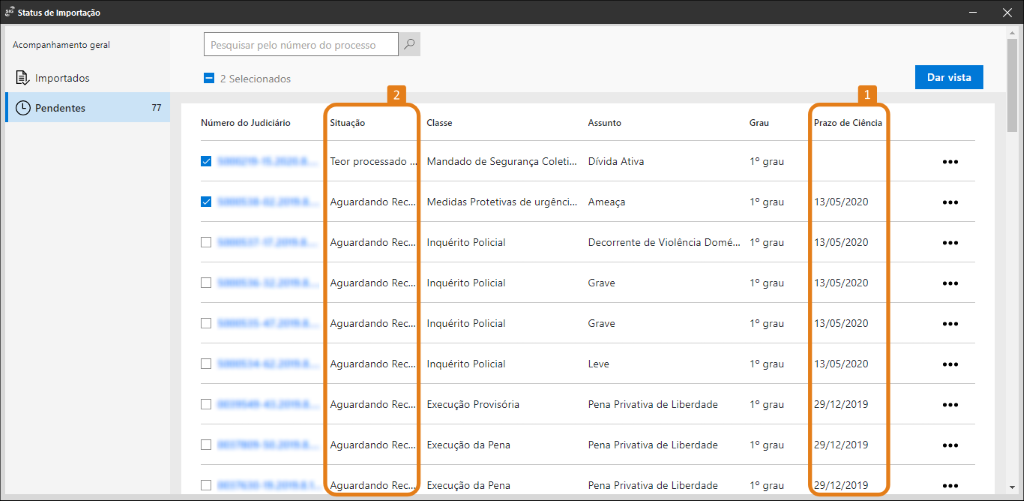Select Medidas Protetivas de urgênci... cell
Screen dimensions: 1024x501
pos(502,202)
